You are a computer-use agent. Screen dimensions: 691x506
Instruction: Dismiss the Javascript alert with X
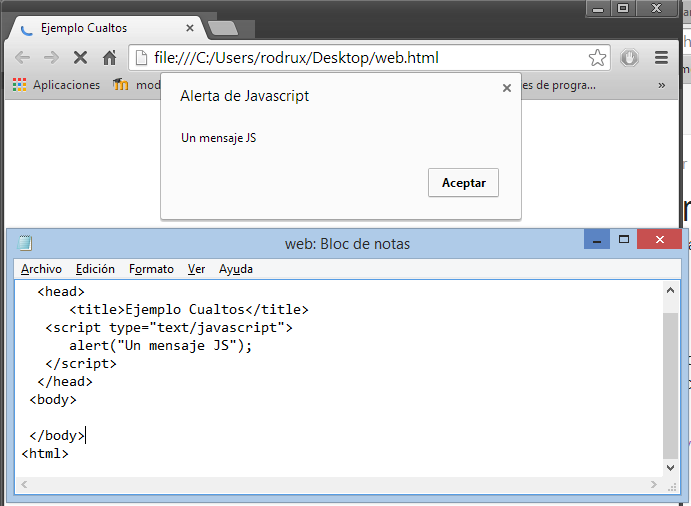click(507, 88)
